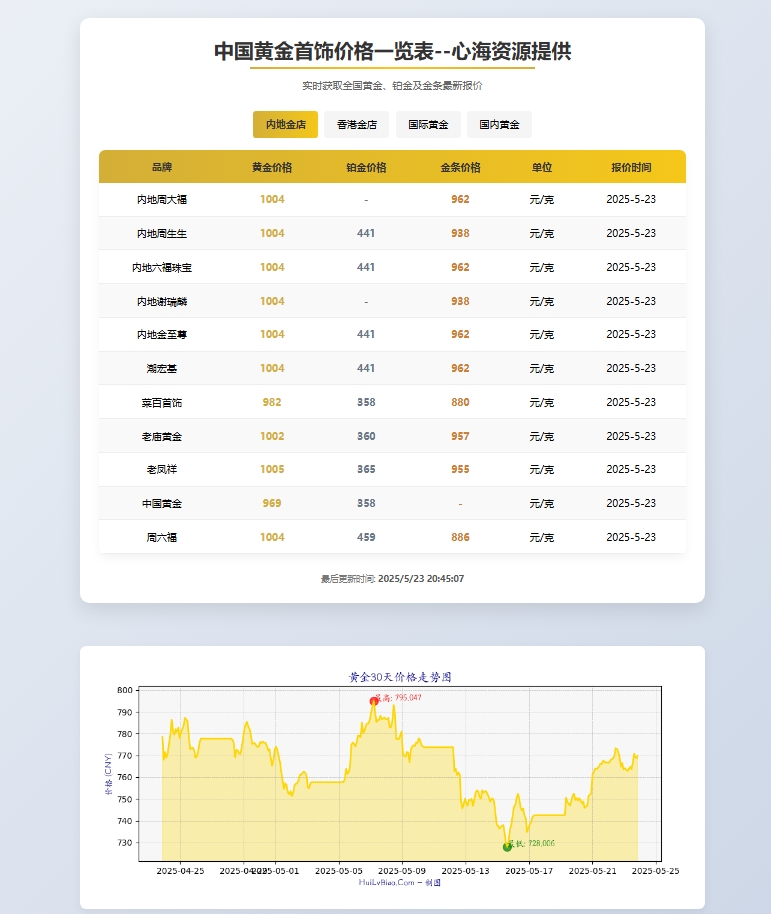
Task: Click the 2025-5-23 date in 周六福 row
Action: [631, 537]
